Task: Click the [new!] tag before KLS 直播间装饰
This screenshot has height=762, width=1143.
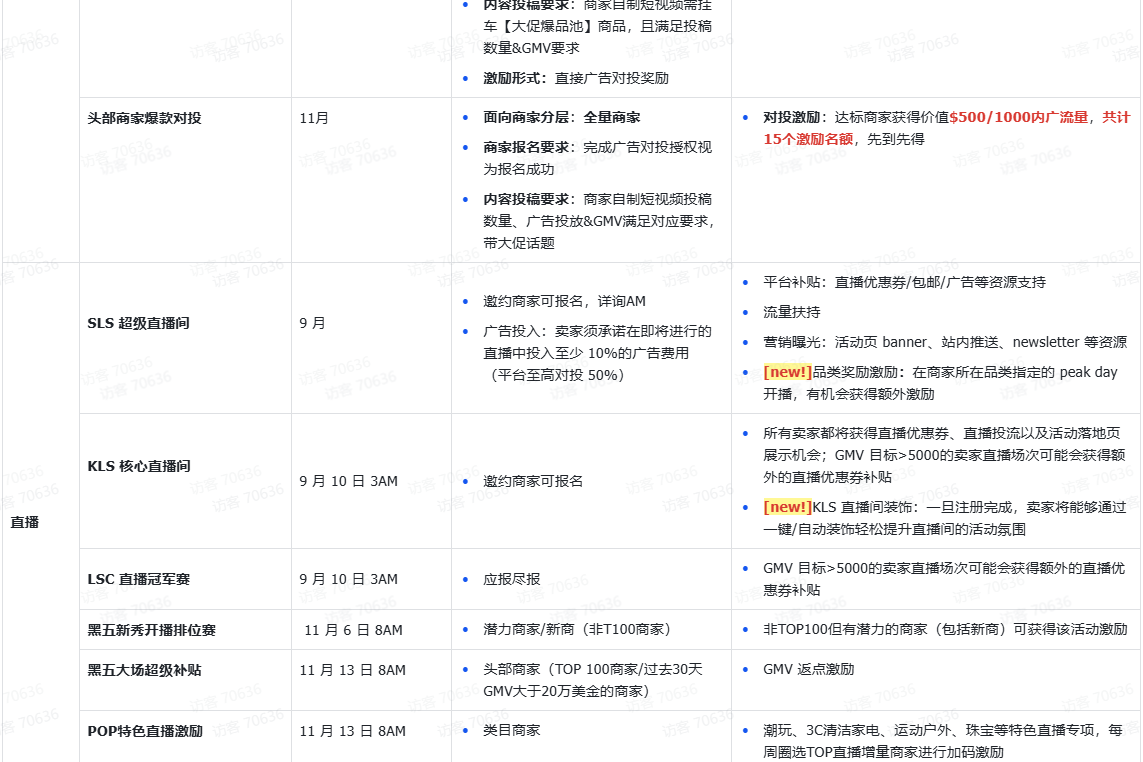Action: [787, 507]
